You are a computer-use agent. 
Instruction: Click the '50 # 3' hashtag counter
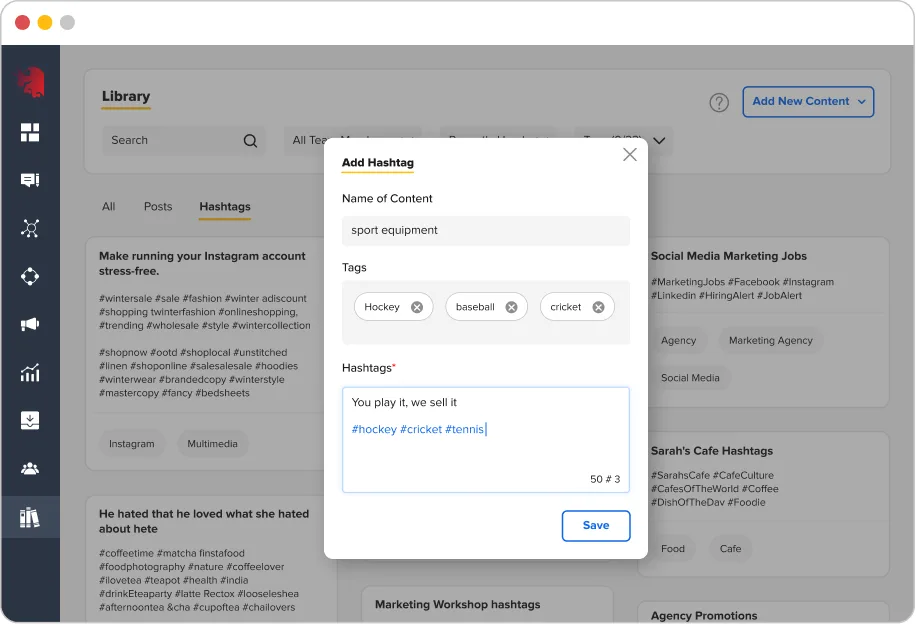tap(605, 480)
